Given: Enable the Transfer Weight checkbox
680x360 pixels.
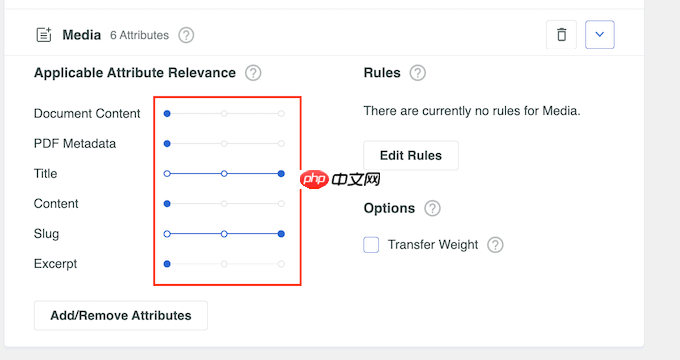Looking at the screenshot, I should pyautogui.click(x=371, y=245).
